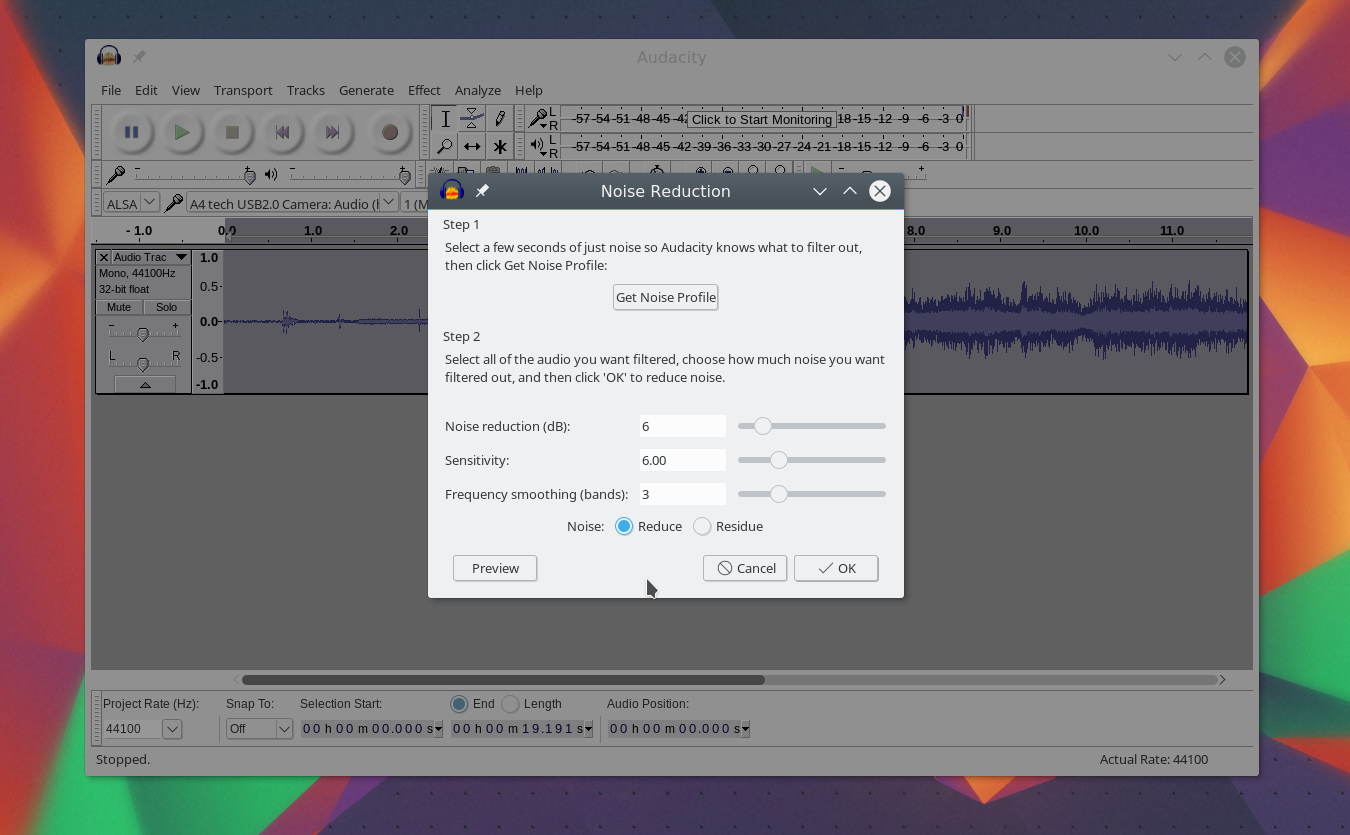1350x835 pixels.
Task: Select the Envelope tool
Action: click(x=471, y=118)
